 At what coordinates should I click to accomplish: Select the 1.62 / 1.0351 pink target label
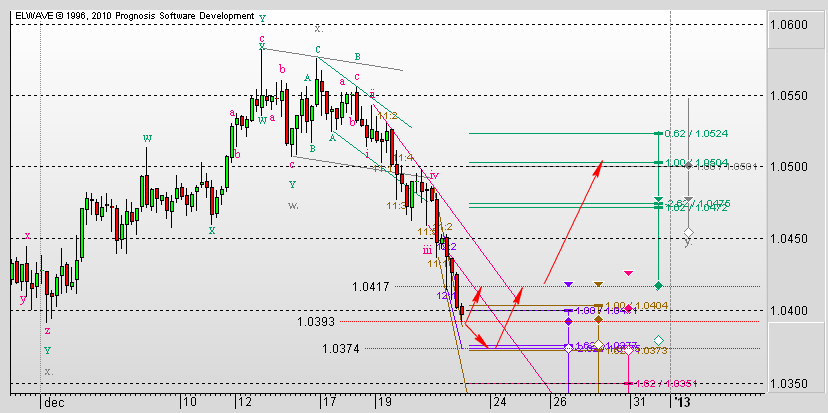coord(667,383)
